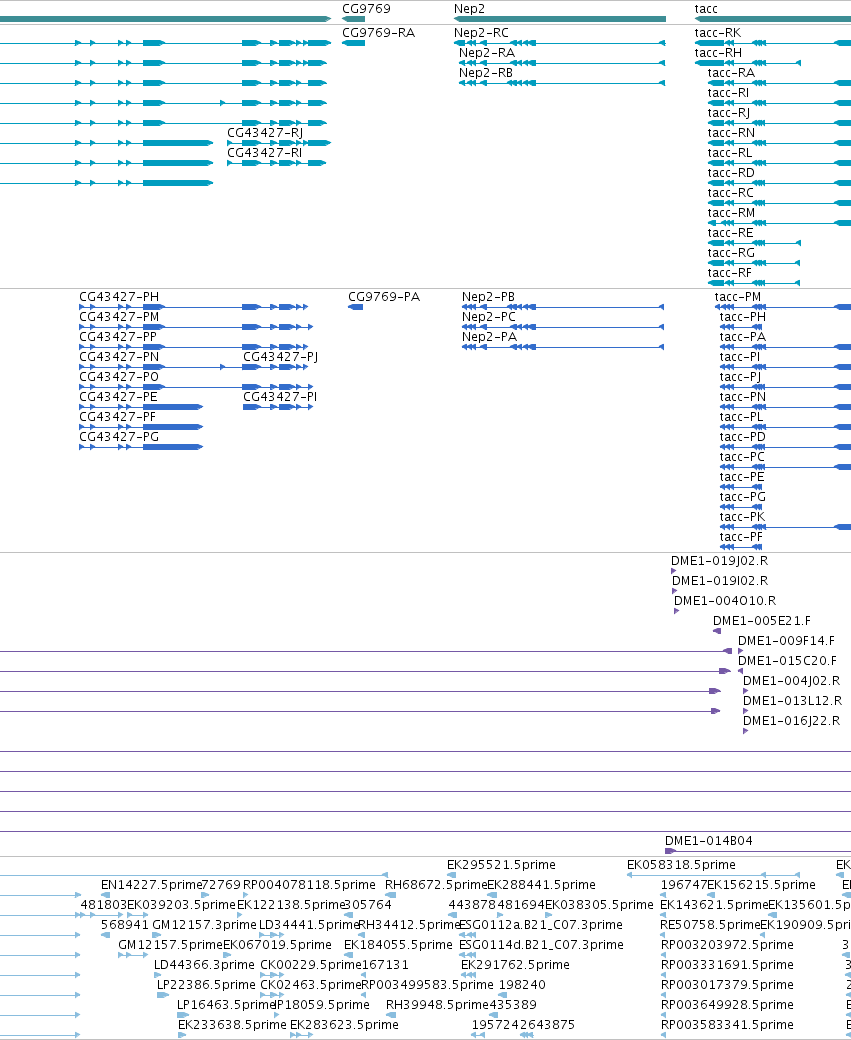Open protein CG43427-PH
The width and height of the screenshot is (851, 1040).
coord(119,296)
